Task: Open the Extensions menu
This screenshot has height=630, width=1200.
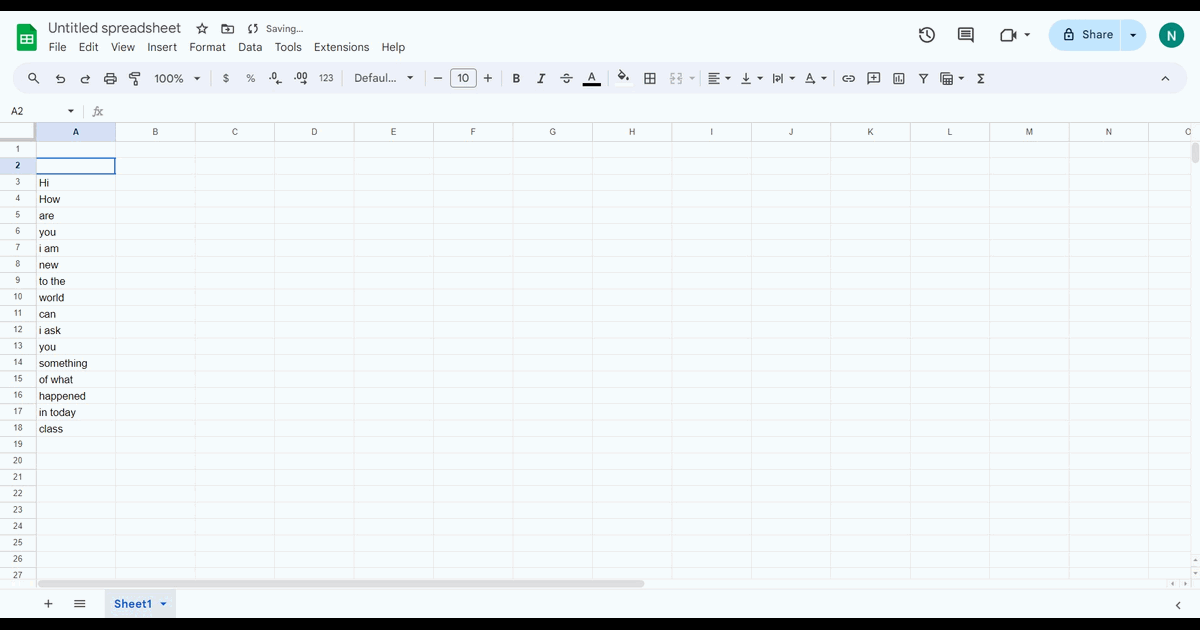Action: (x=341, y=47)
